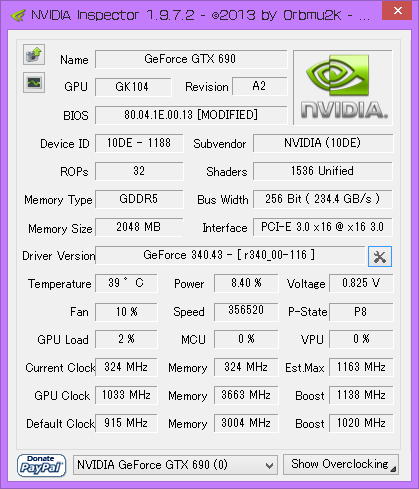419x489 pixels.
Task: Click the Interface PCI-E field
Action: click(x=323, y=227)
